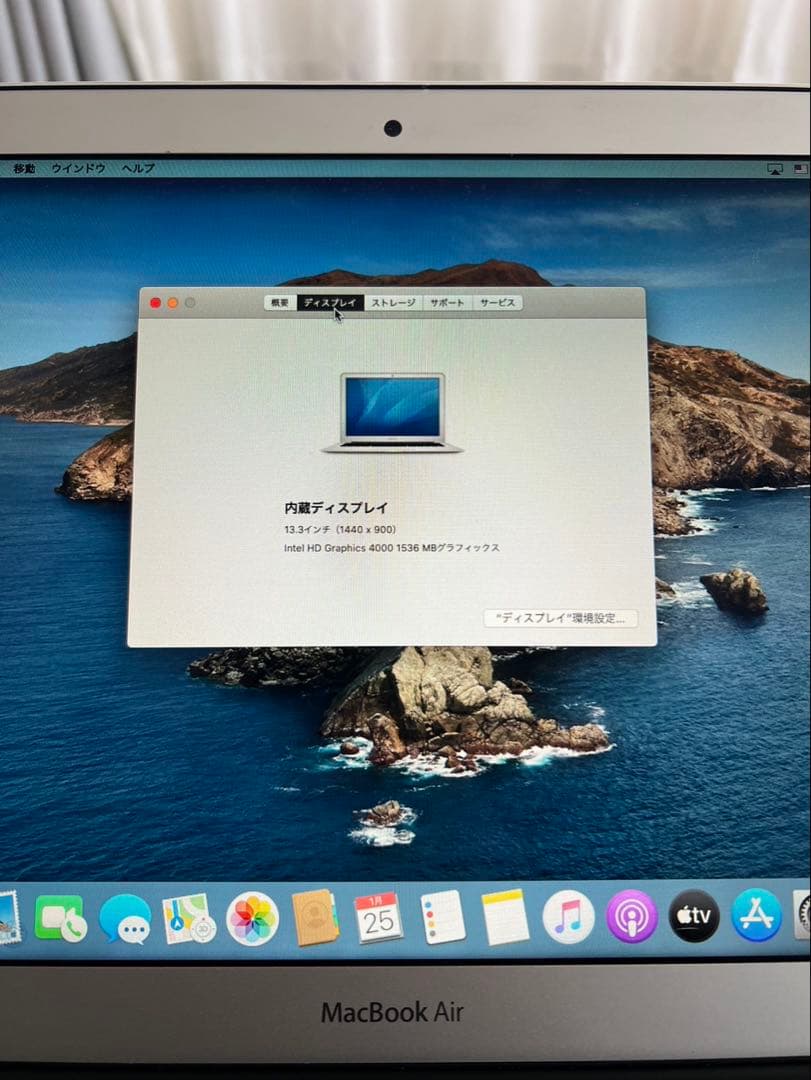Click the MacBook Air display image

pyautogui.click(x=392, y=413)
